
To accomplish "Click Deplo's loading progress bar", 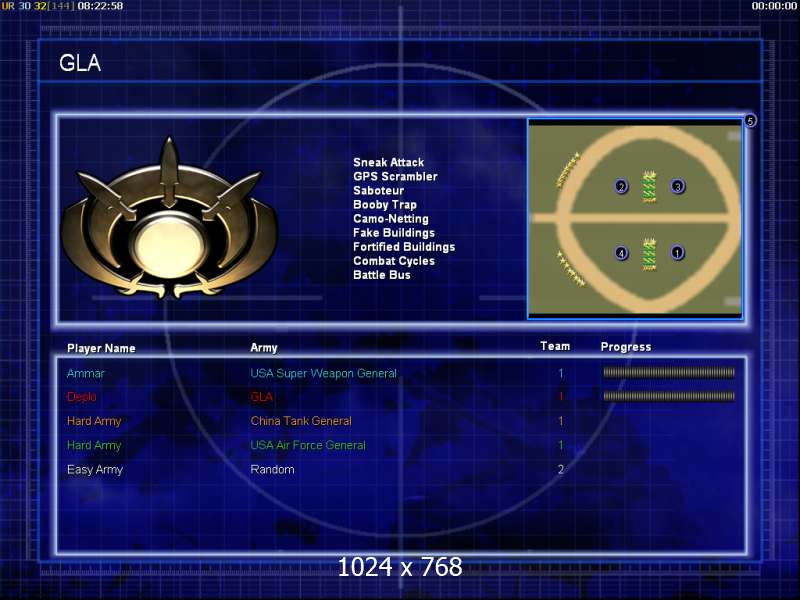I will click(669, 396).
